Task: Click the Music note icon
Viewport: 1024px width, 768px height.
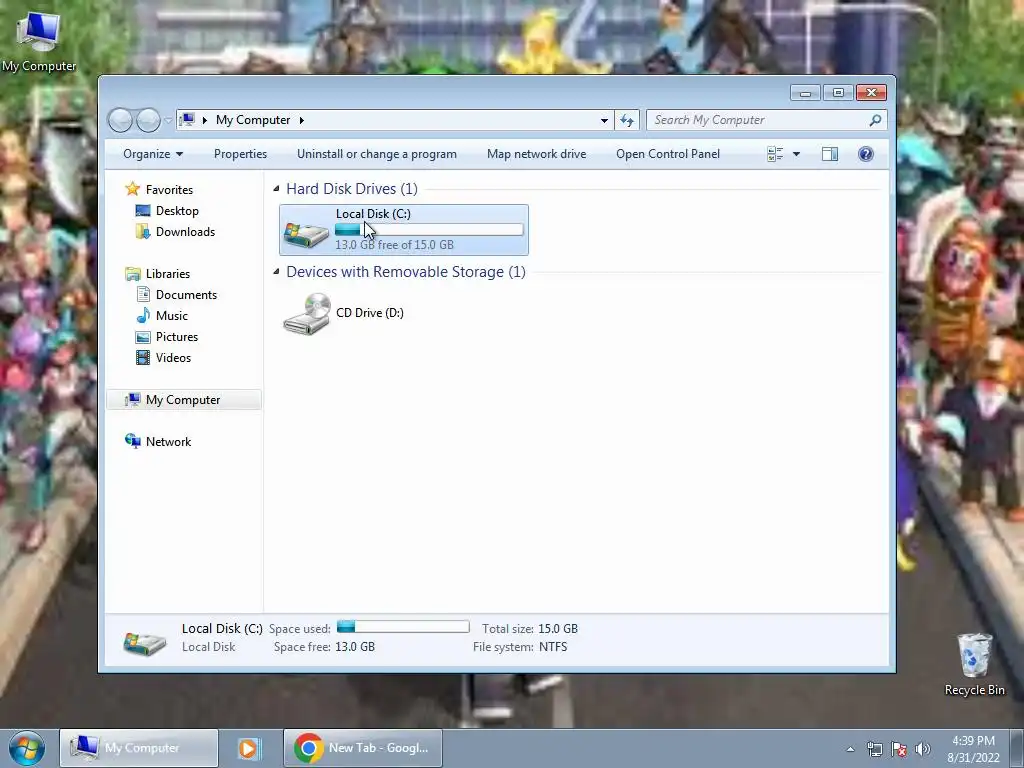Action: [x=143, y=316]
